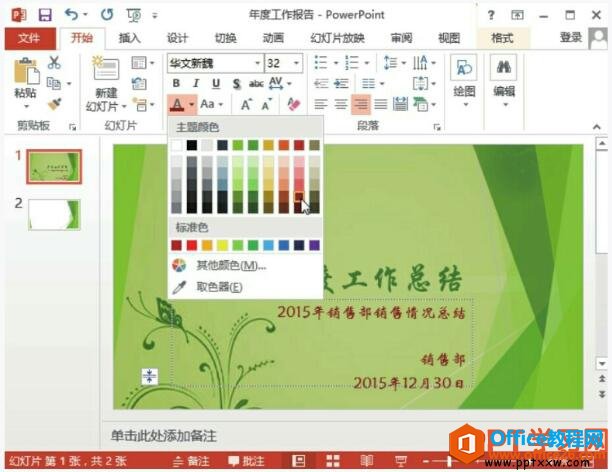Screen dimensions: 612x472
Task: Start slideshow from beginning icon in quick access
Action: click(134, 15)
